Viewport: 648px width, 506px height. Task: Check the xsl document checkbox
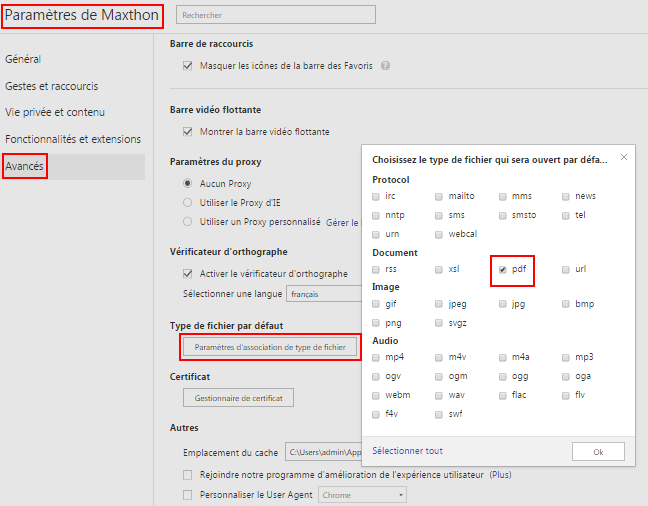pos(439,270)
